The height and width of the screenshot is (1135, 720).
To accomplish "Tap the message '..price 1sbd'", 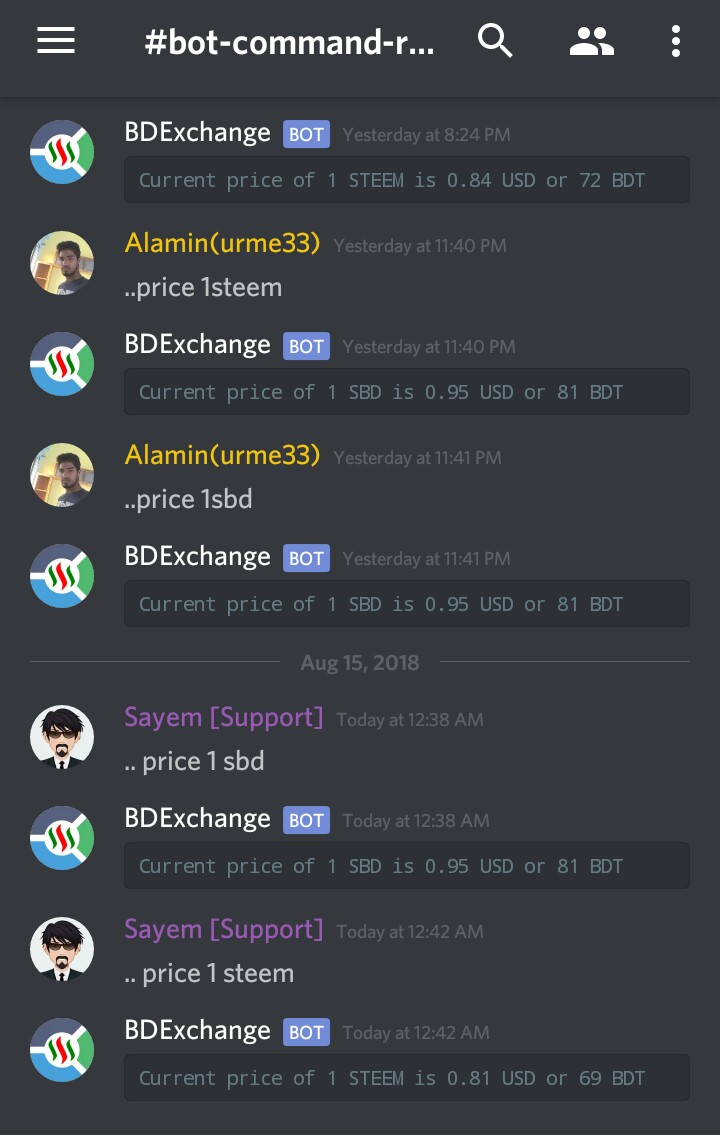I will coord(188,499).
